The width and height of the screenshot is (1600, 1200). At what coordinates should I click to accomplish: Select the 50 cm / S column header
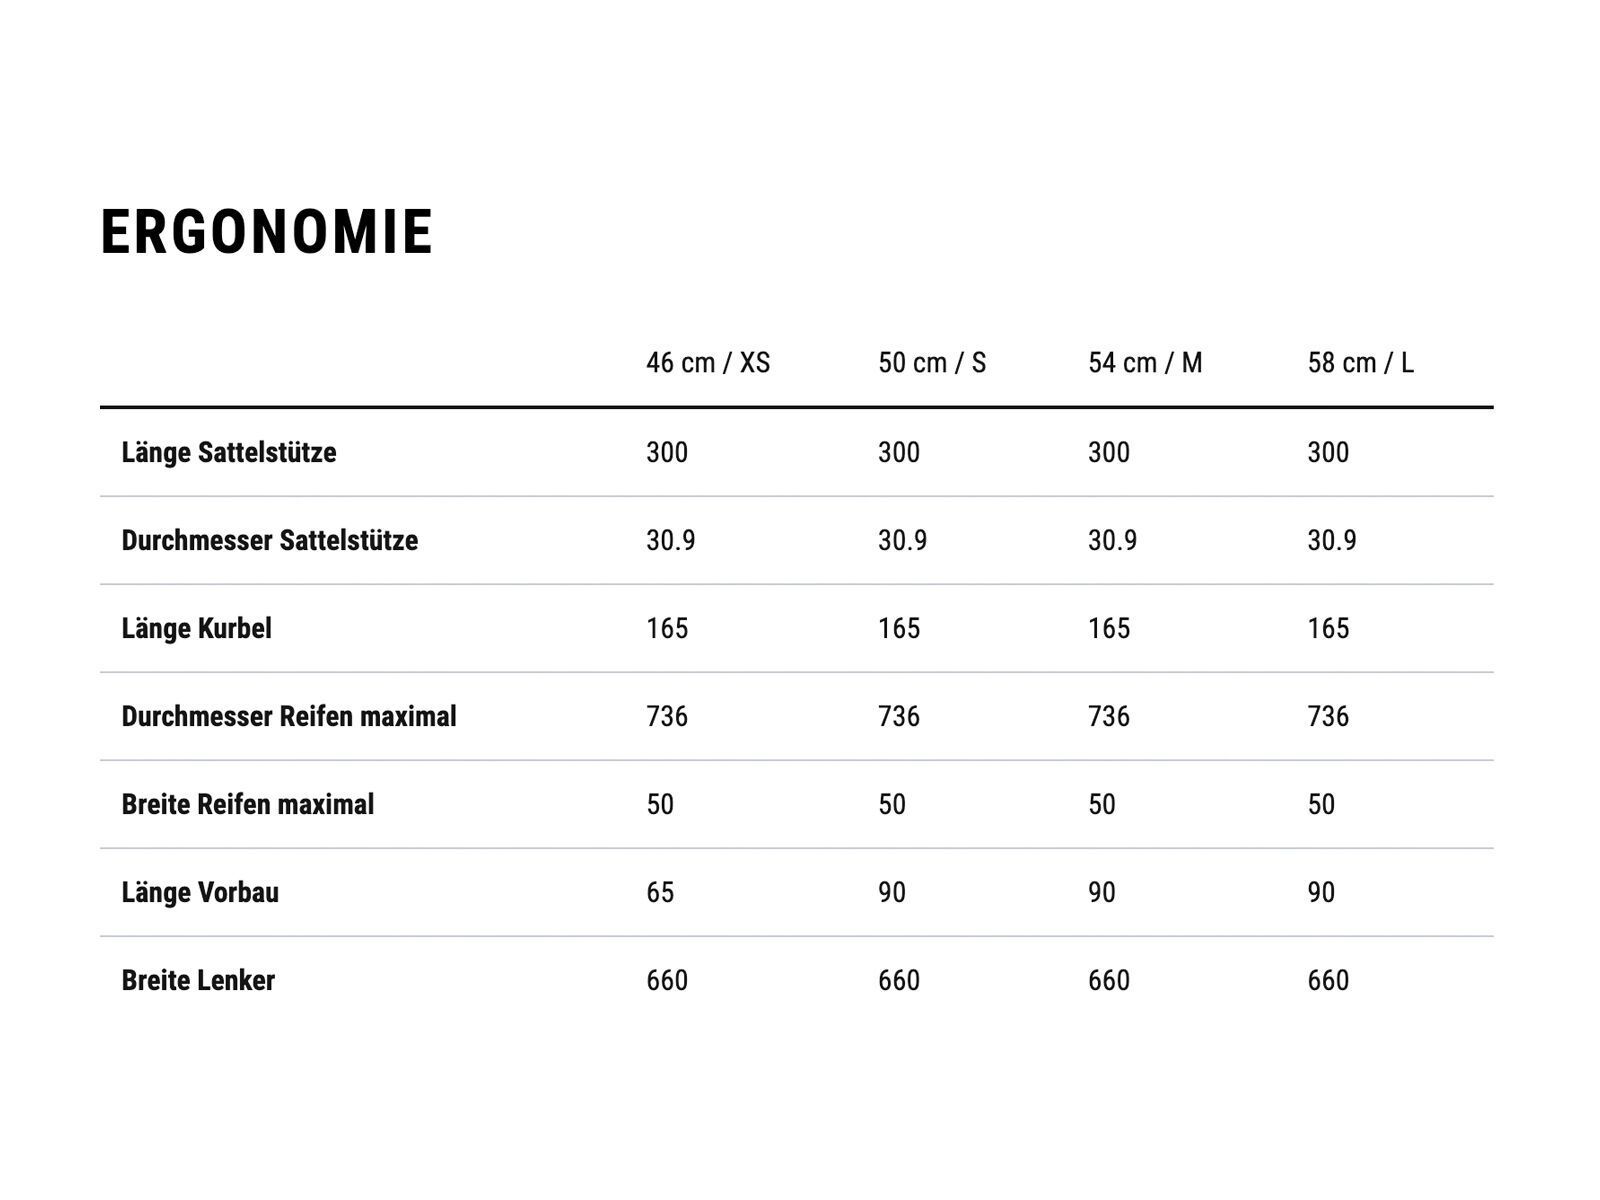[x=932, y=362]
